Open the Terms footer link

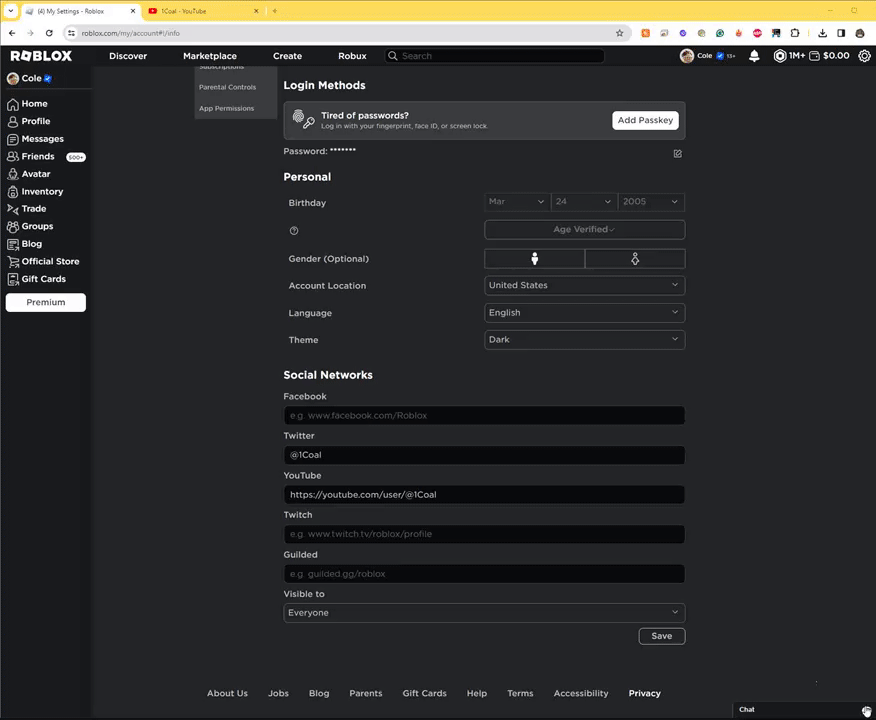520,693
